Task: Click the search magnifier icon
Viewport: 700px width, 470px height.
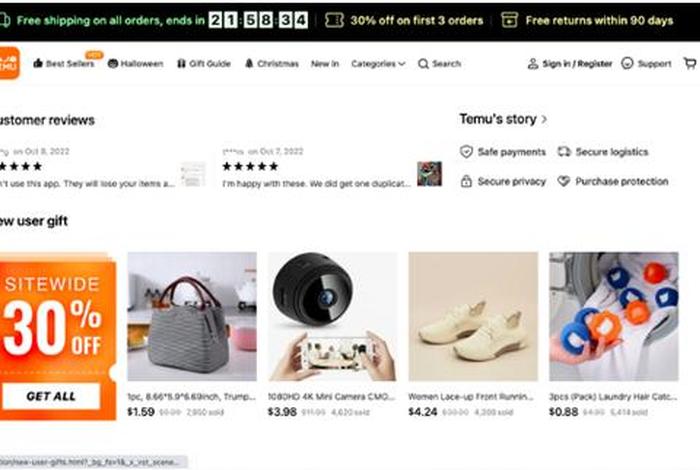Action: coord(423,63)
